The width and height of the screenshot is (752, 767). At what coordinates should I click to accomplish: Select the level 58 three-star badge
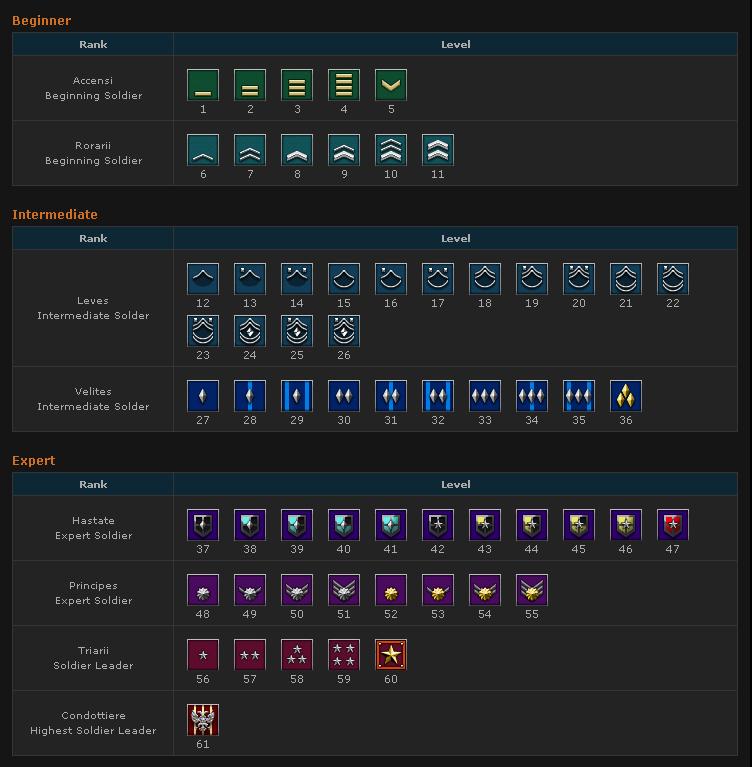click(x=297, y=655)
